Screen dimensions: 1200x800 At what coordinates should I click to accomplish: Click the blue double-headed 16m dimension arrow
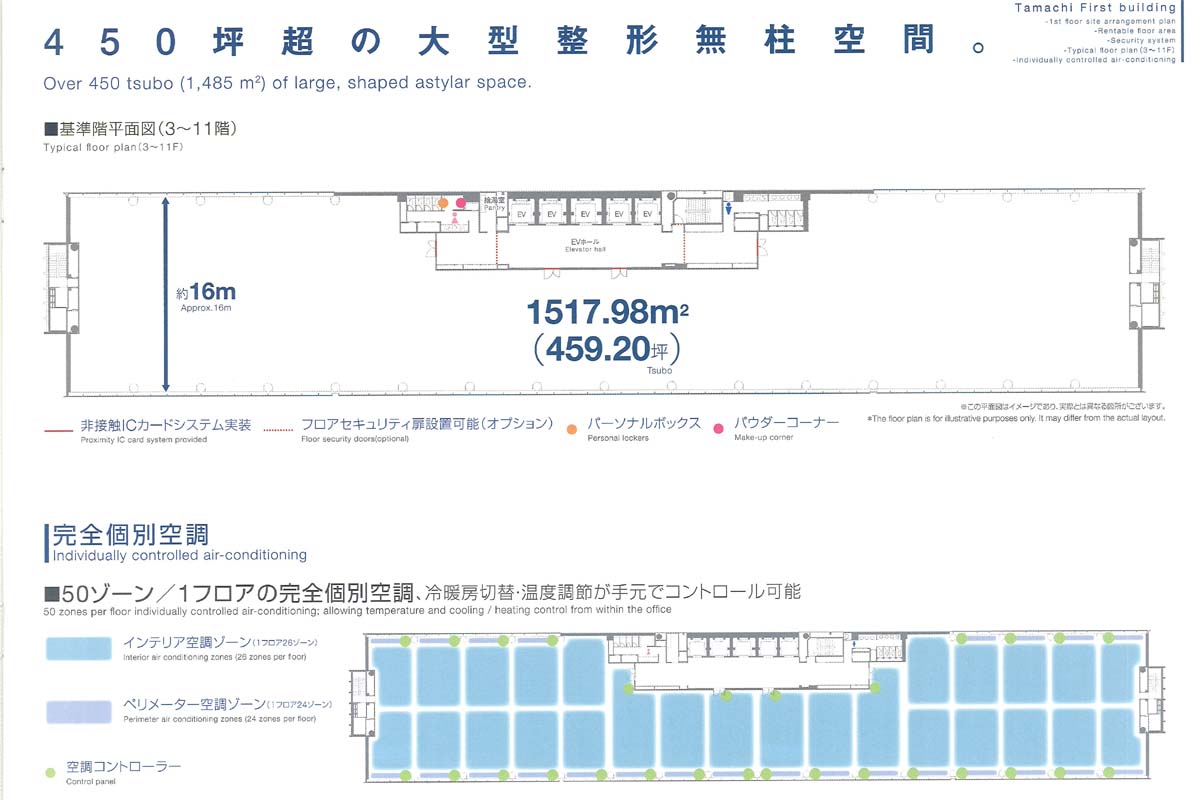click(x=166, y=295)
